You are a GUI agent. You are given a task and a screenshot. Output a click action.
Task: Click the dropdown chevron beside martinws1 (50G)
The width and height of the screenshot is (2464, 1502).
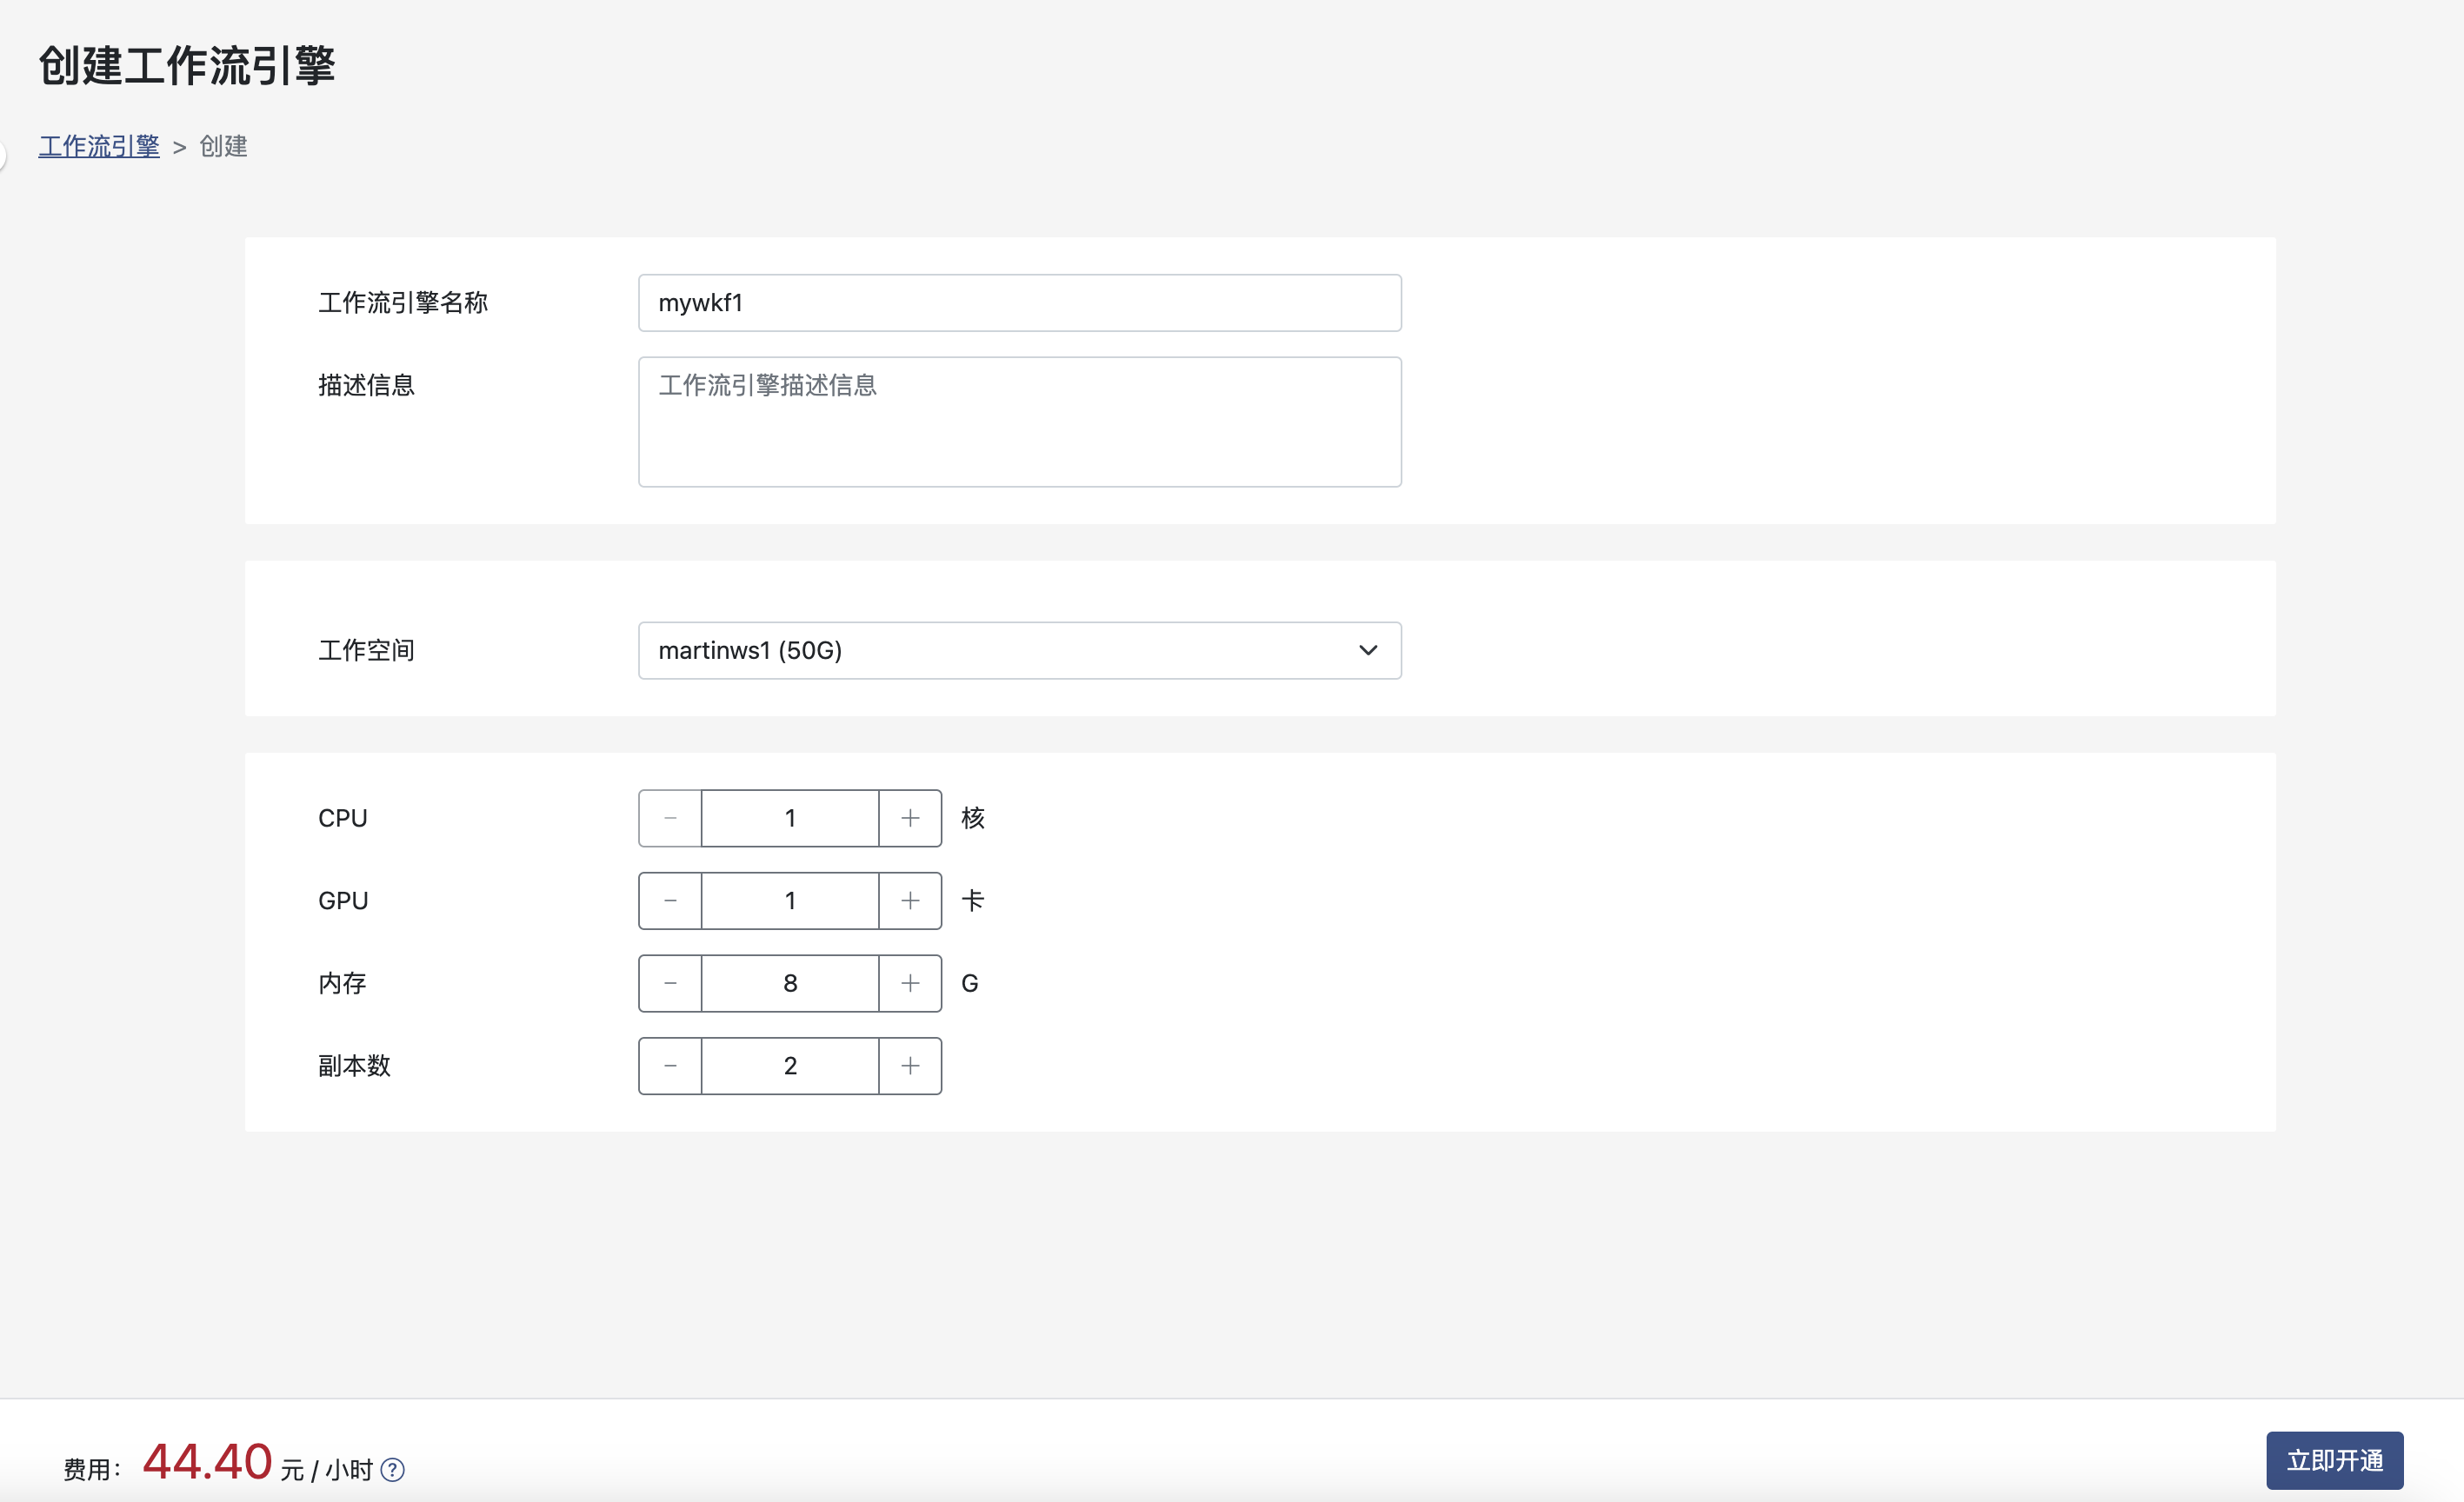[x=1368, y=651]
